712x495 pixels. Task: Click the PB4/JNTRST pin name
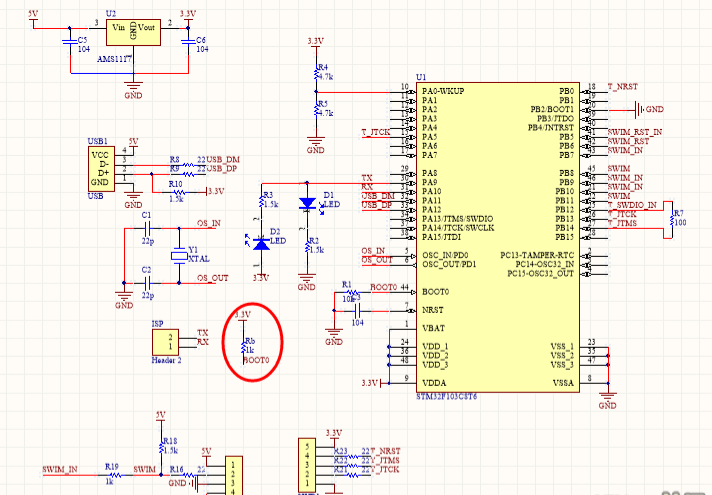click(551, 128)
